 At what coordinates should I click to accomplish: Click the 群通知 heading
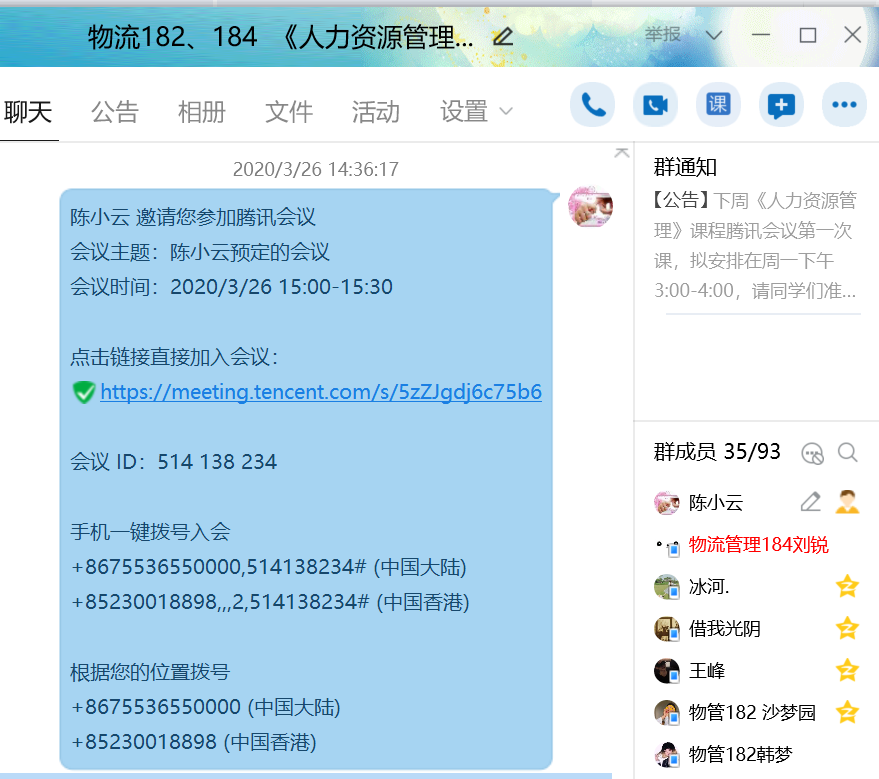pos(685,167)
